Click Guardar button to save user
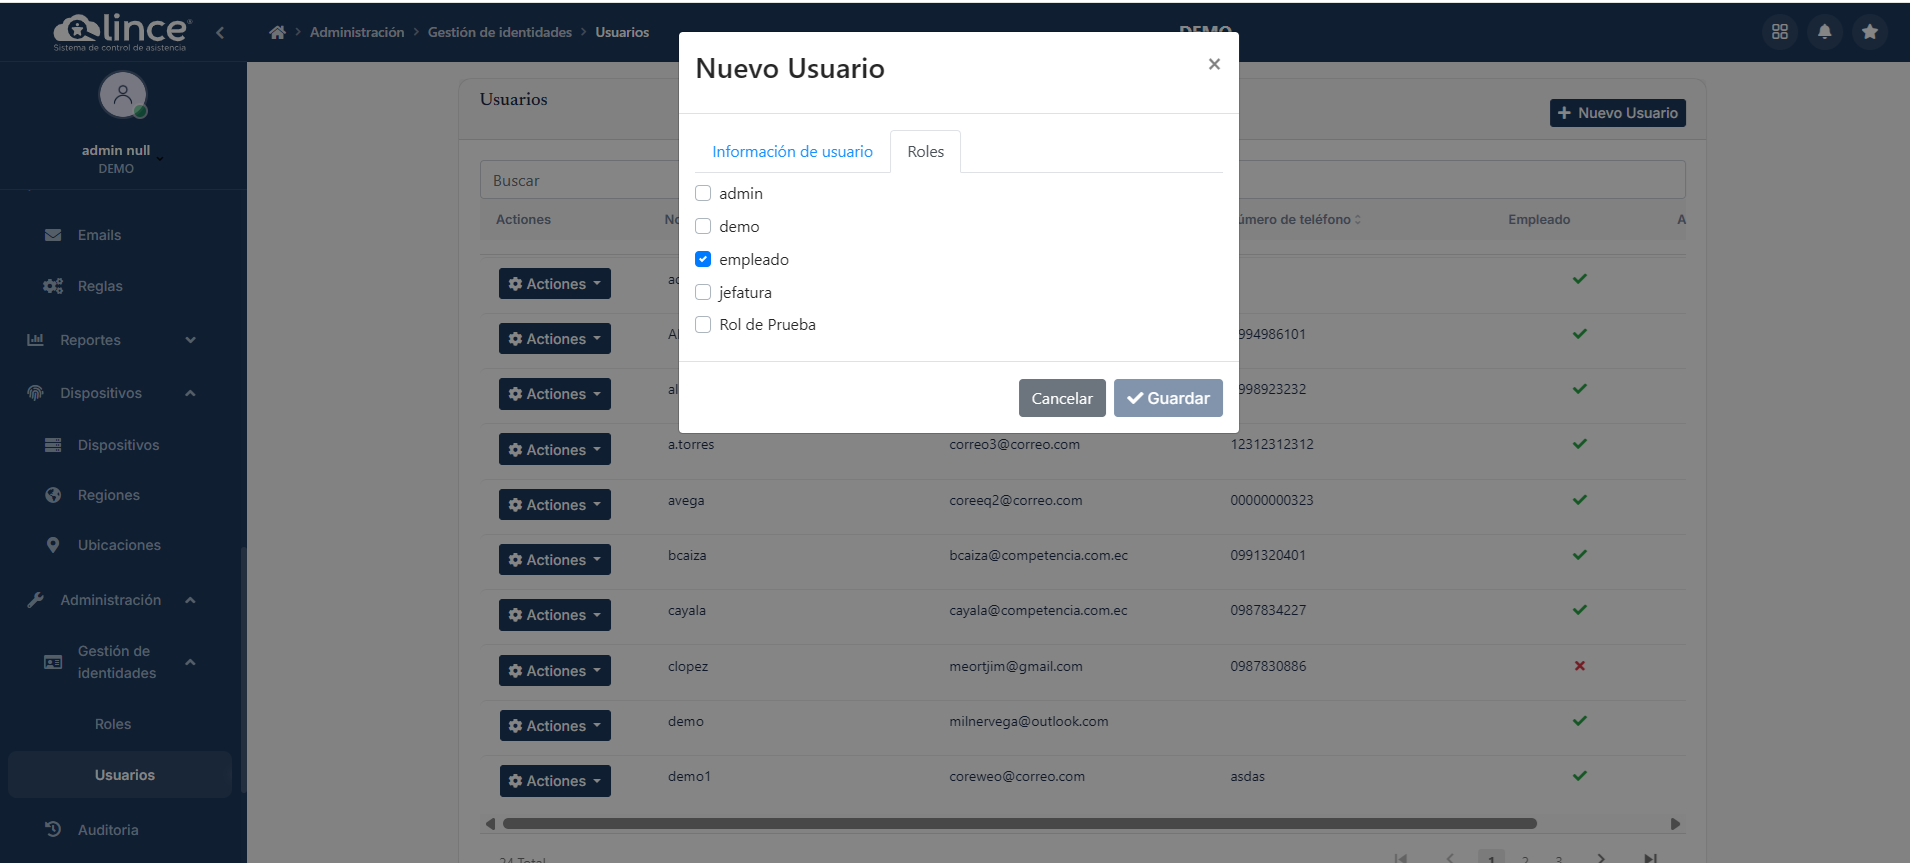The image size is (1910, 863). (x=1168, y=398)
